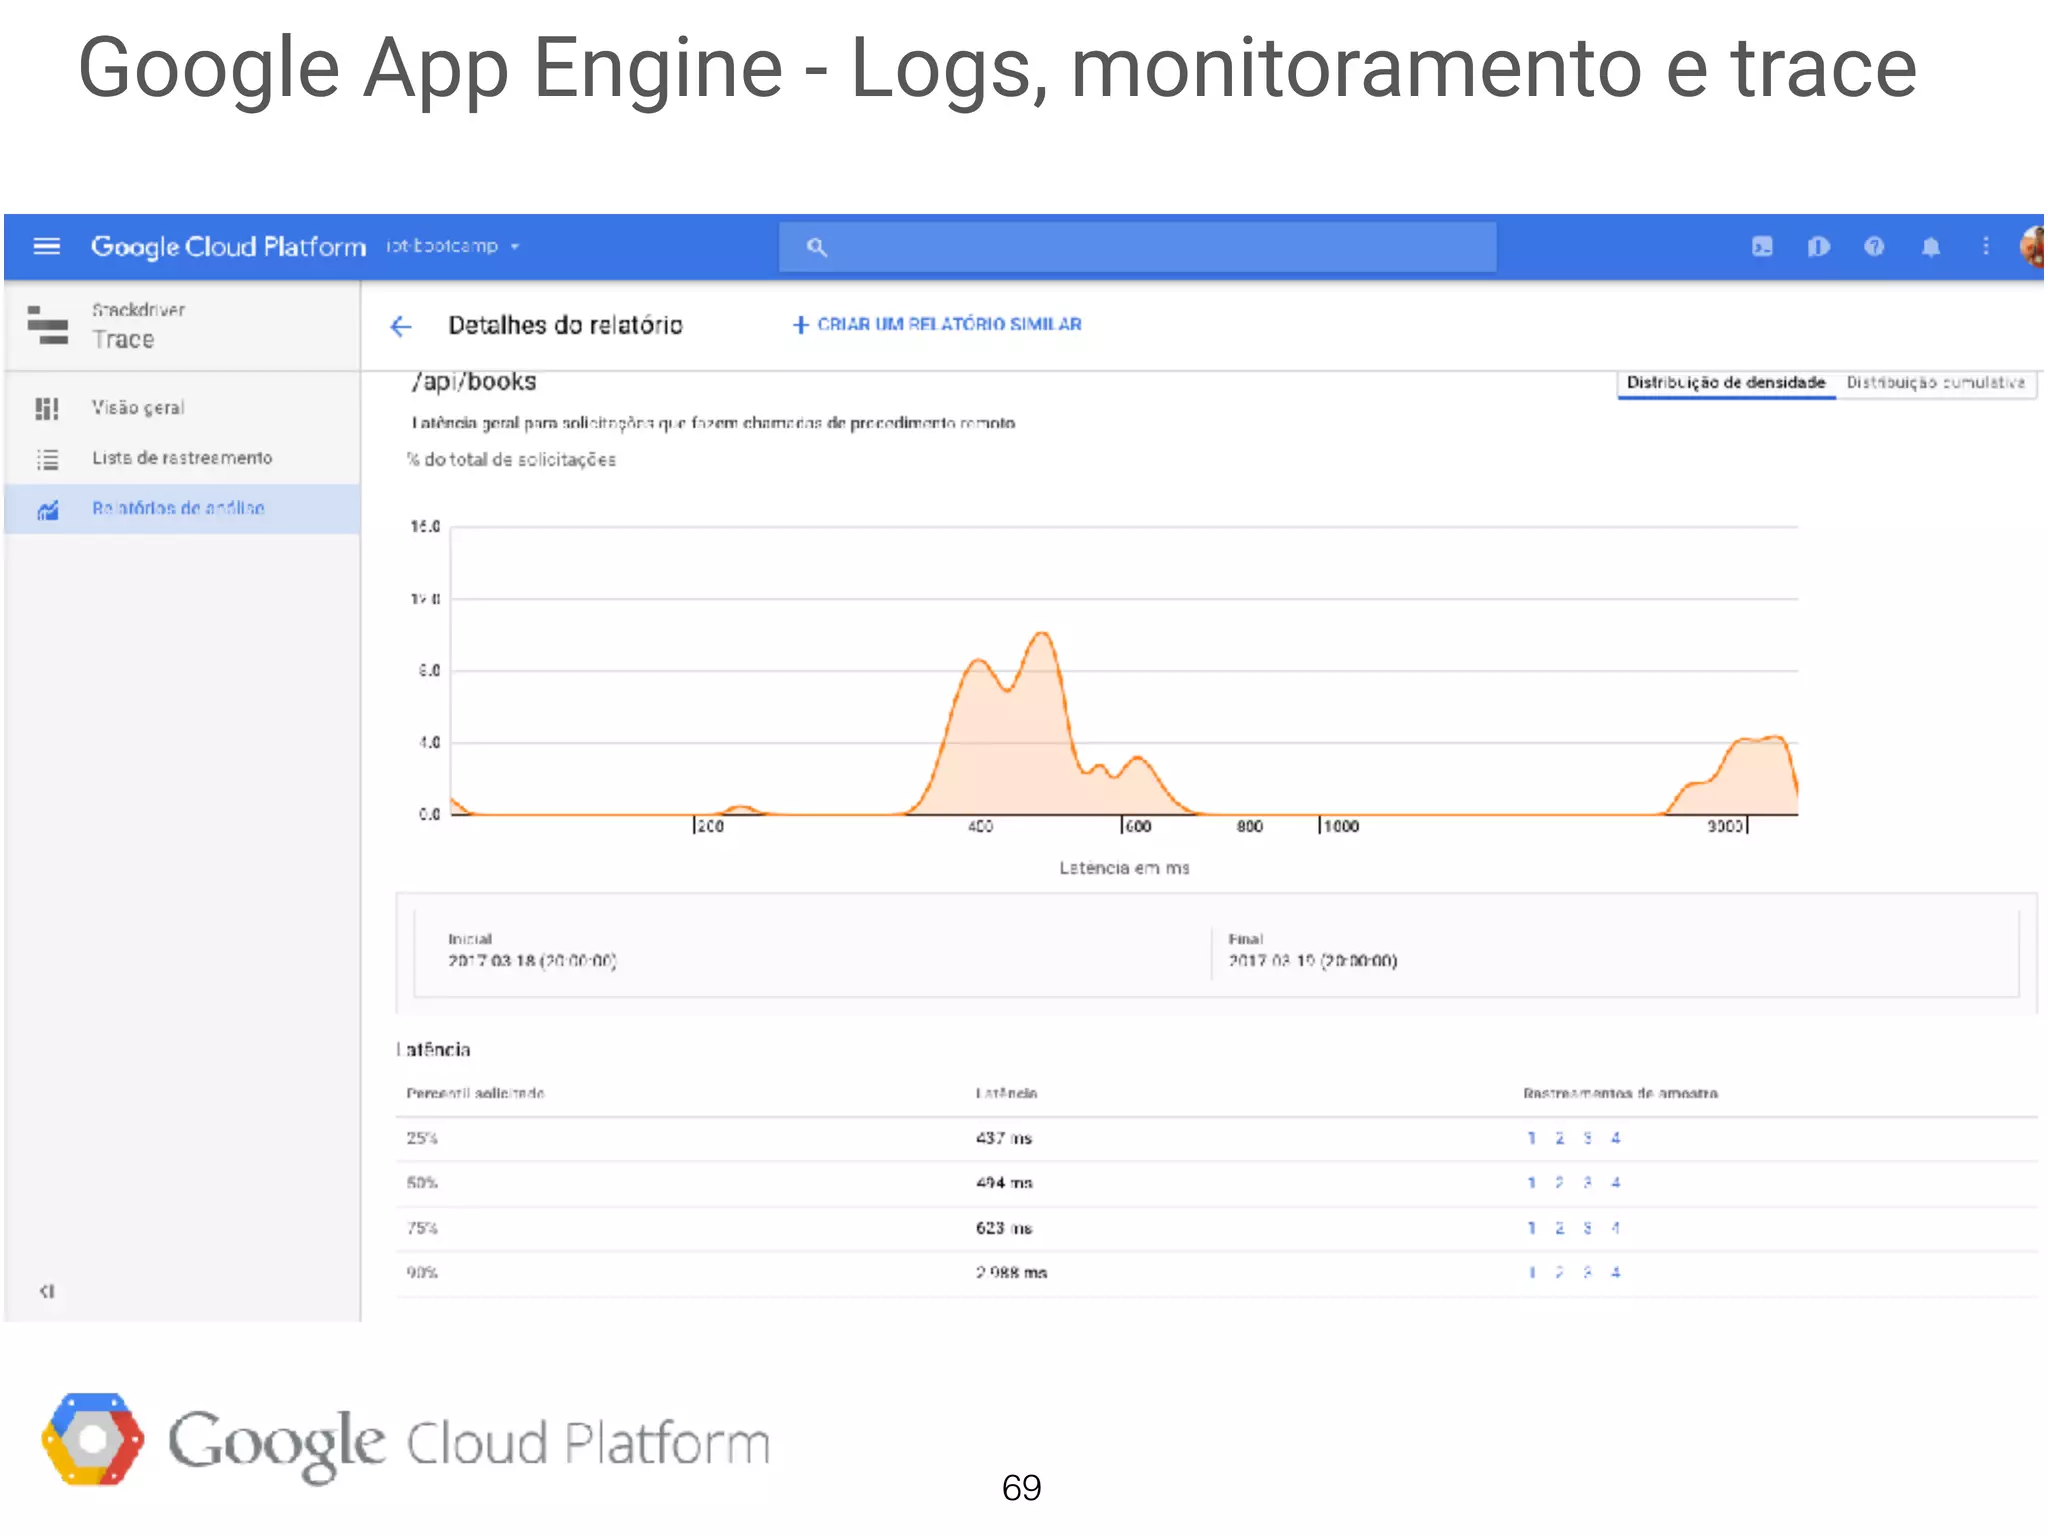Click the user avatar picture
The image size is (2048, 1536).
pos(2031,246)
